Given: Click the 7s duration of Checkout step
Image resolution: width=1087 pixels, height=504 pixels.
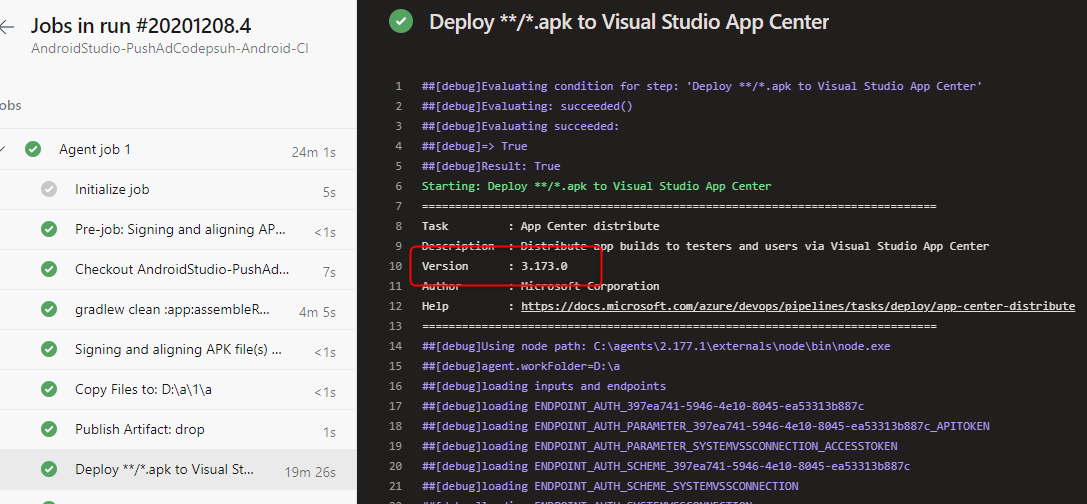Looking at the screenshot, I should click(x=329, y=272).
